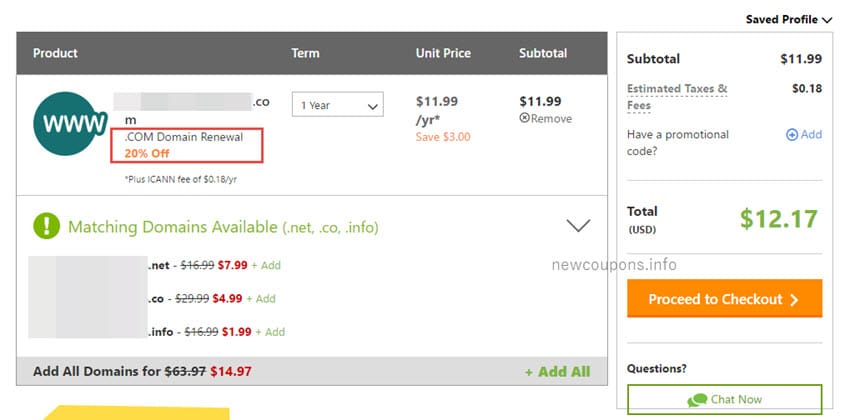Screen dimensions: 850x420
Task: Click the circled X Remove icon
Action: pyautogui.click(x=524, y=118)
